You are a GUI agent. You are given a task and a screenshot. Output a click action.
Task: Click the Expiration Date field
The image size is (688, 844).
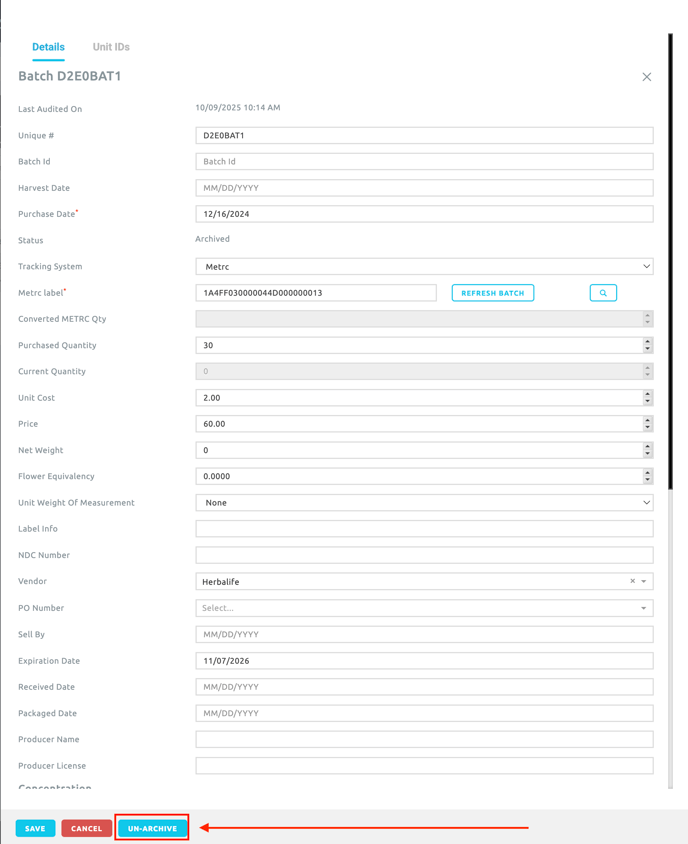pos(424,661)
